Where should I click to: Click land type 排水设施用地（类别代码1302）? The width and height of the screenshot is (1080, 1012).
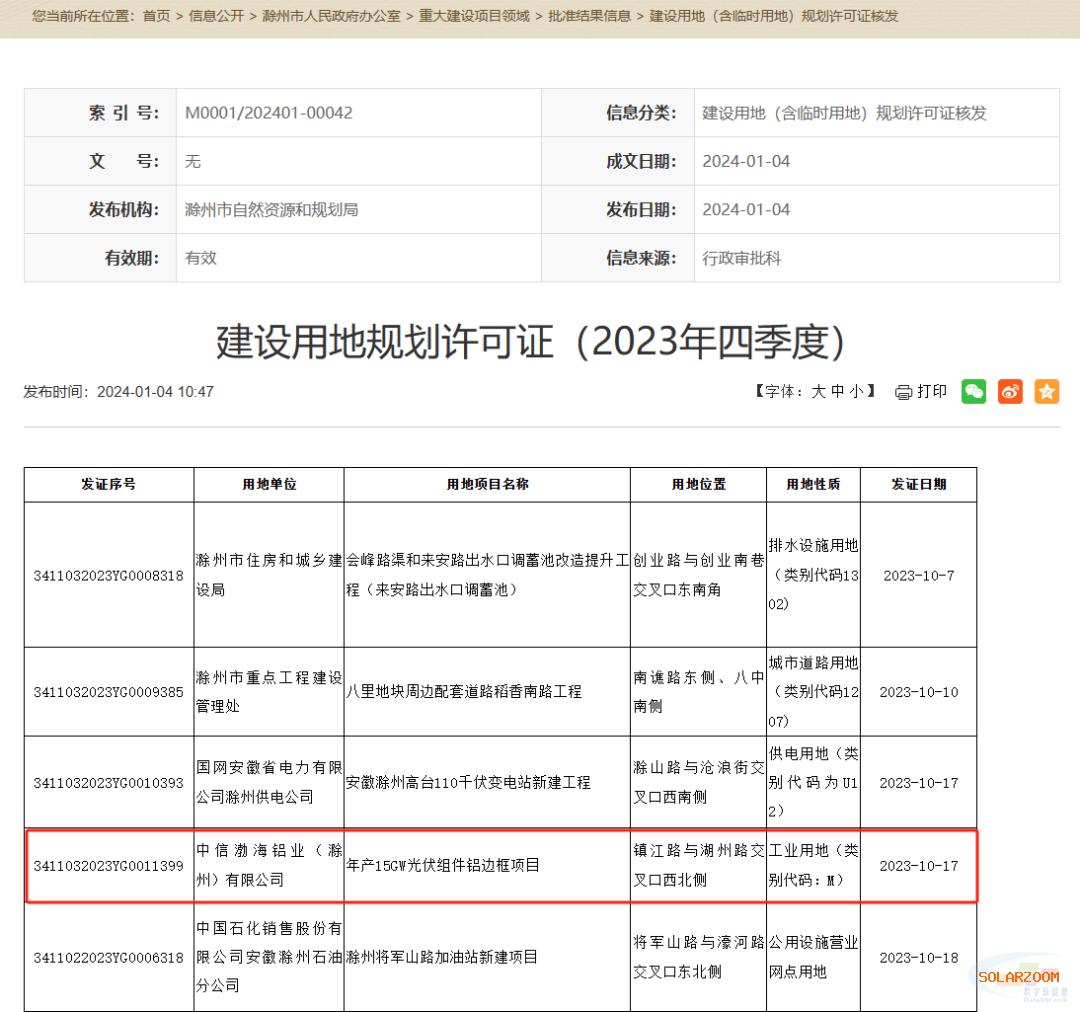point(813,575)
